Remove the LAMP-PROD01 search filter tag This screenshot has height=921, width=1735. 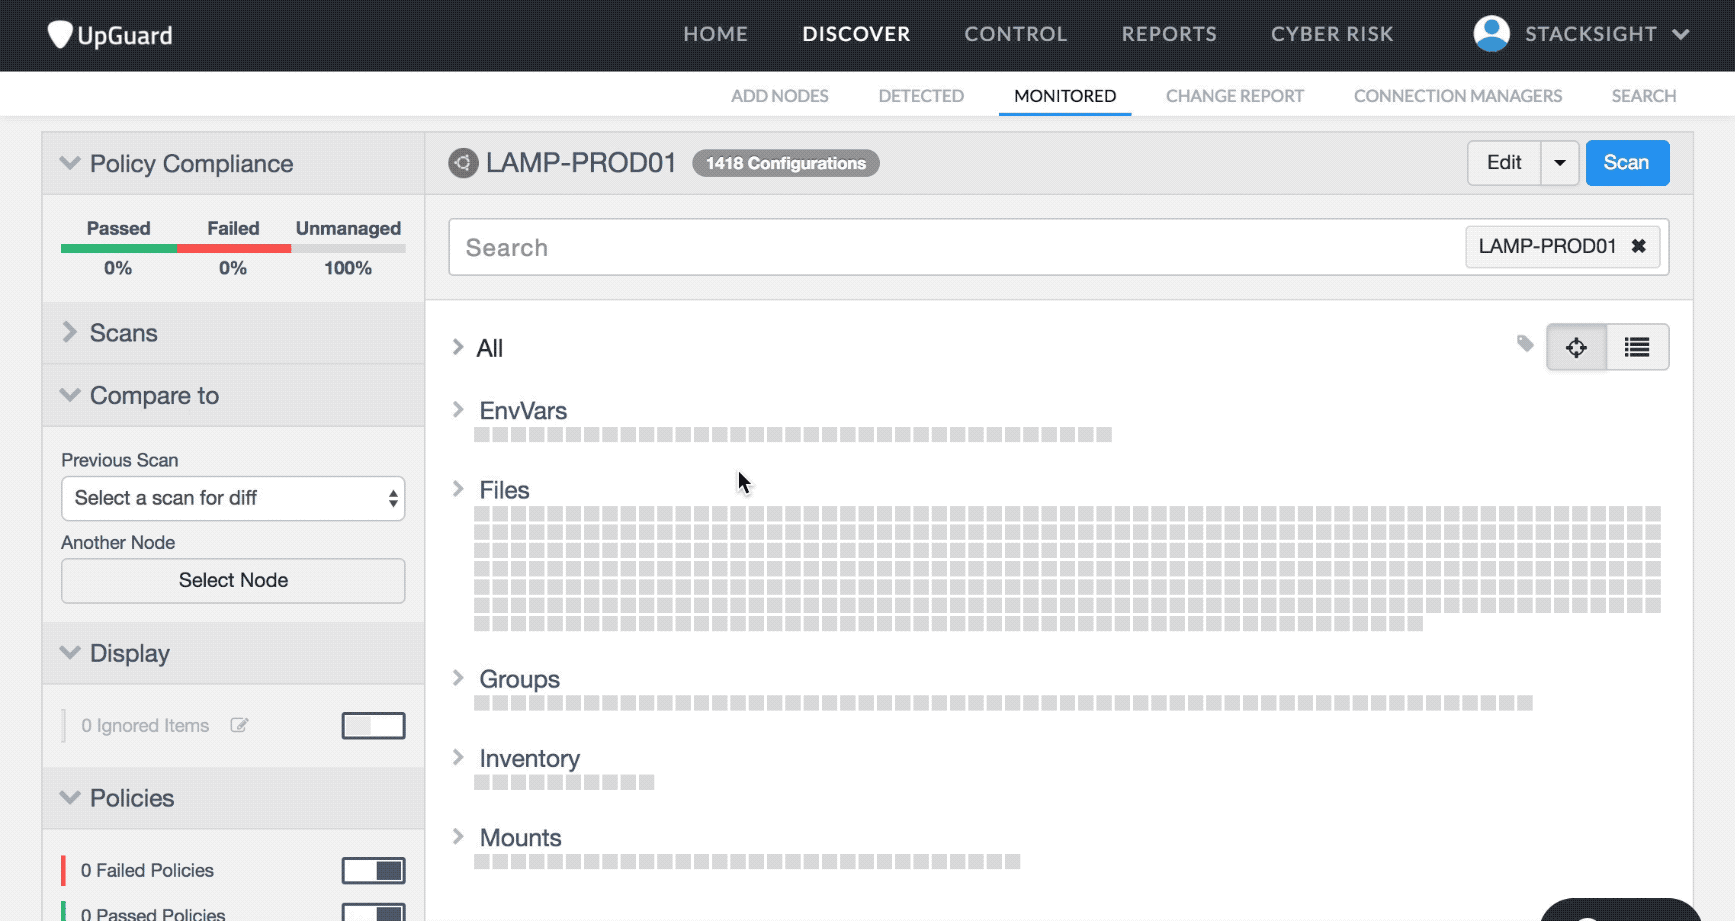1638,246
